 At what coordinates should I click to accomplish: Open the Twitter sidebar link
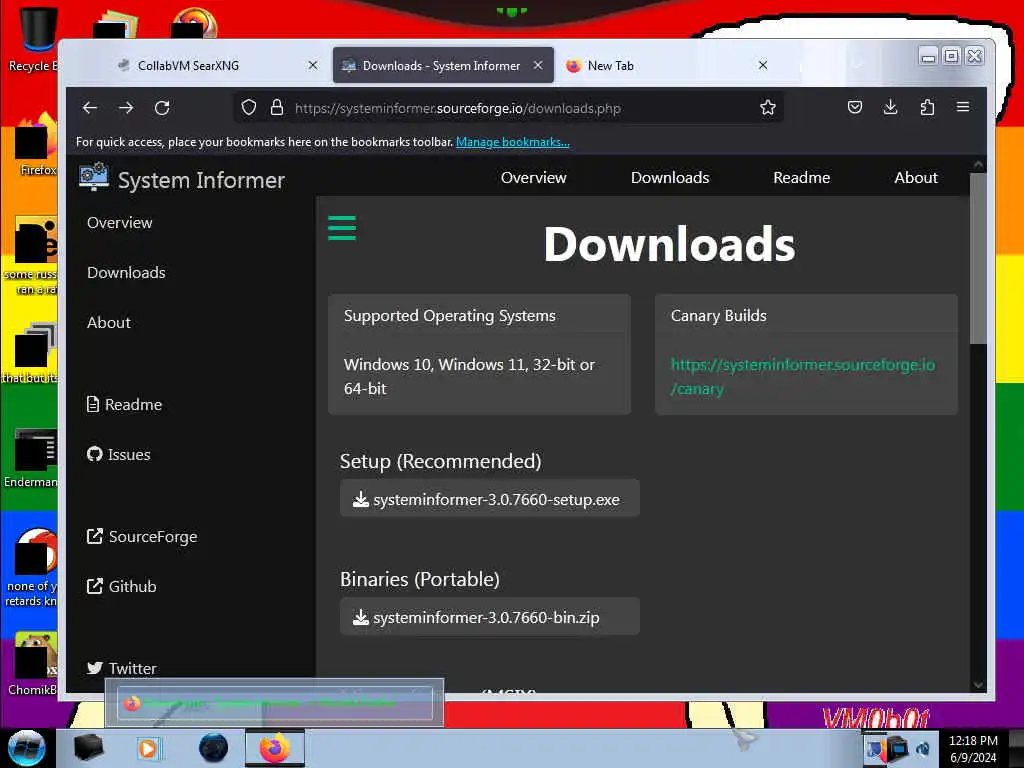click(121, 668)
